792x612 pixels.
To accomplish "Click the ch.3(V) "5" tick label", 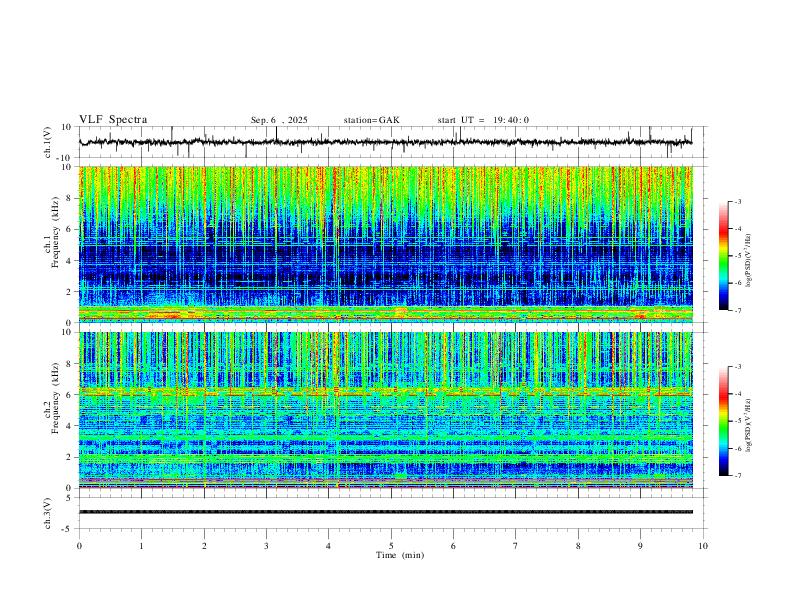I will 69,498.
